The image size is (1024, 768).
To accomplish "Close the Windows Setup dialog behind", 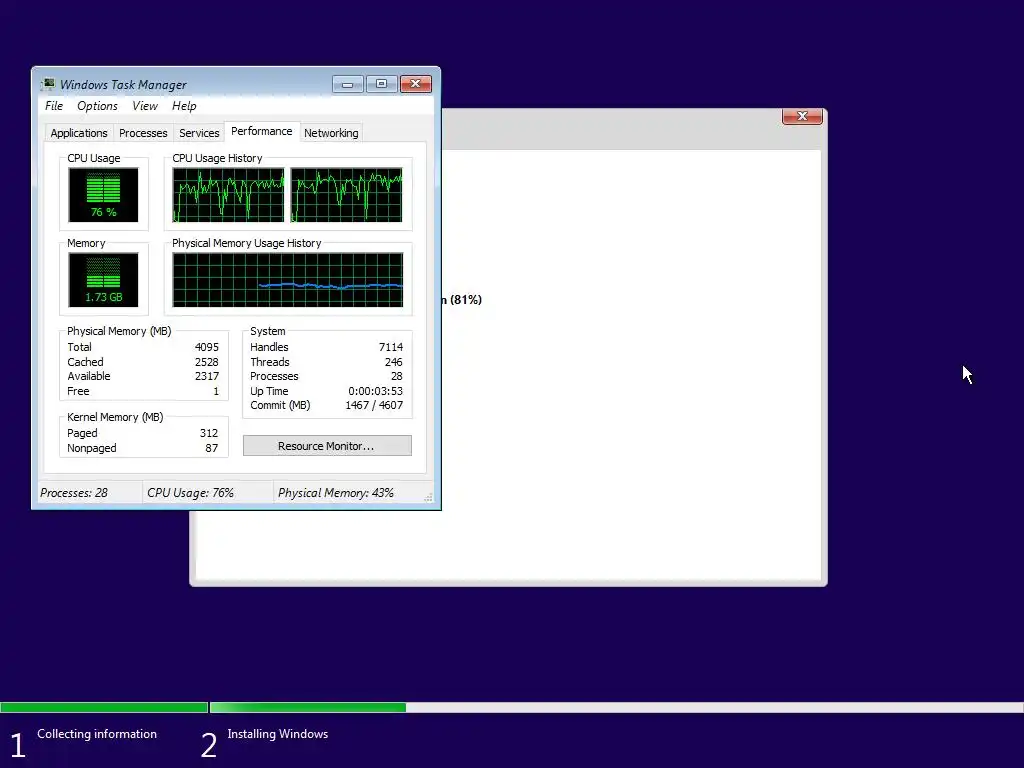I will click(x=802, y=116).
